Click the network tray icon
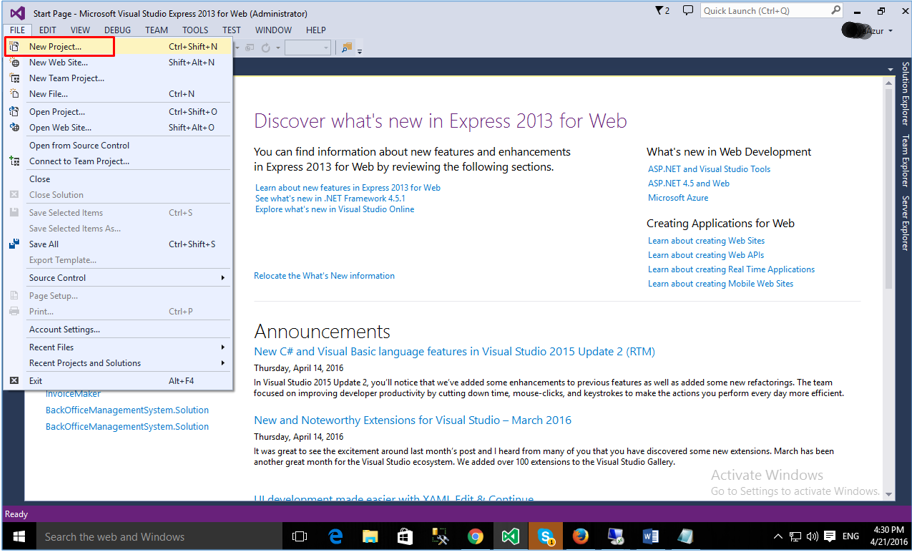912x552 pixels. pos(795,536)
